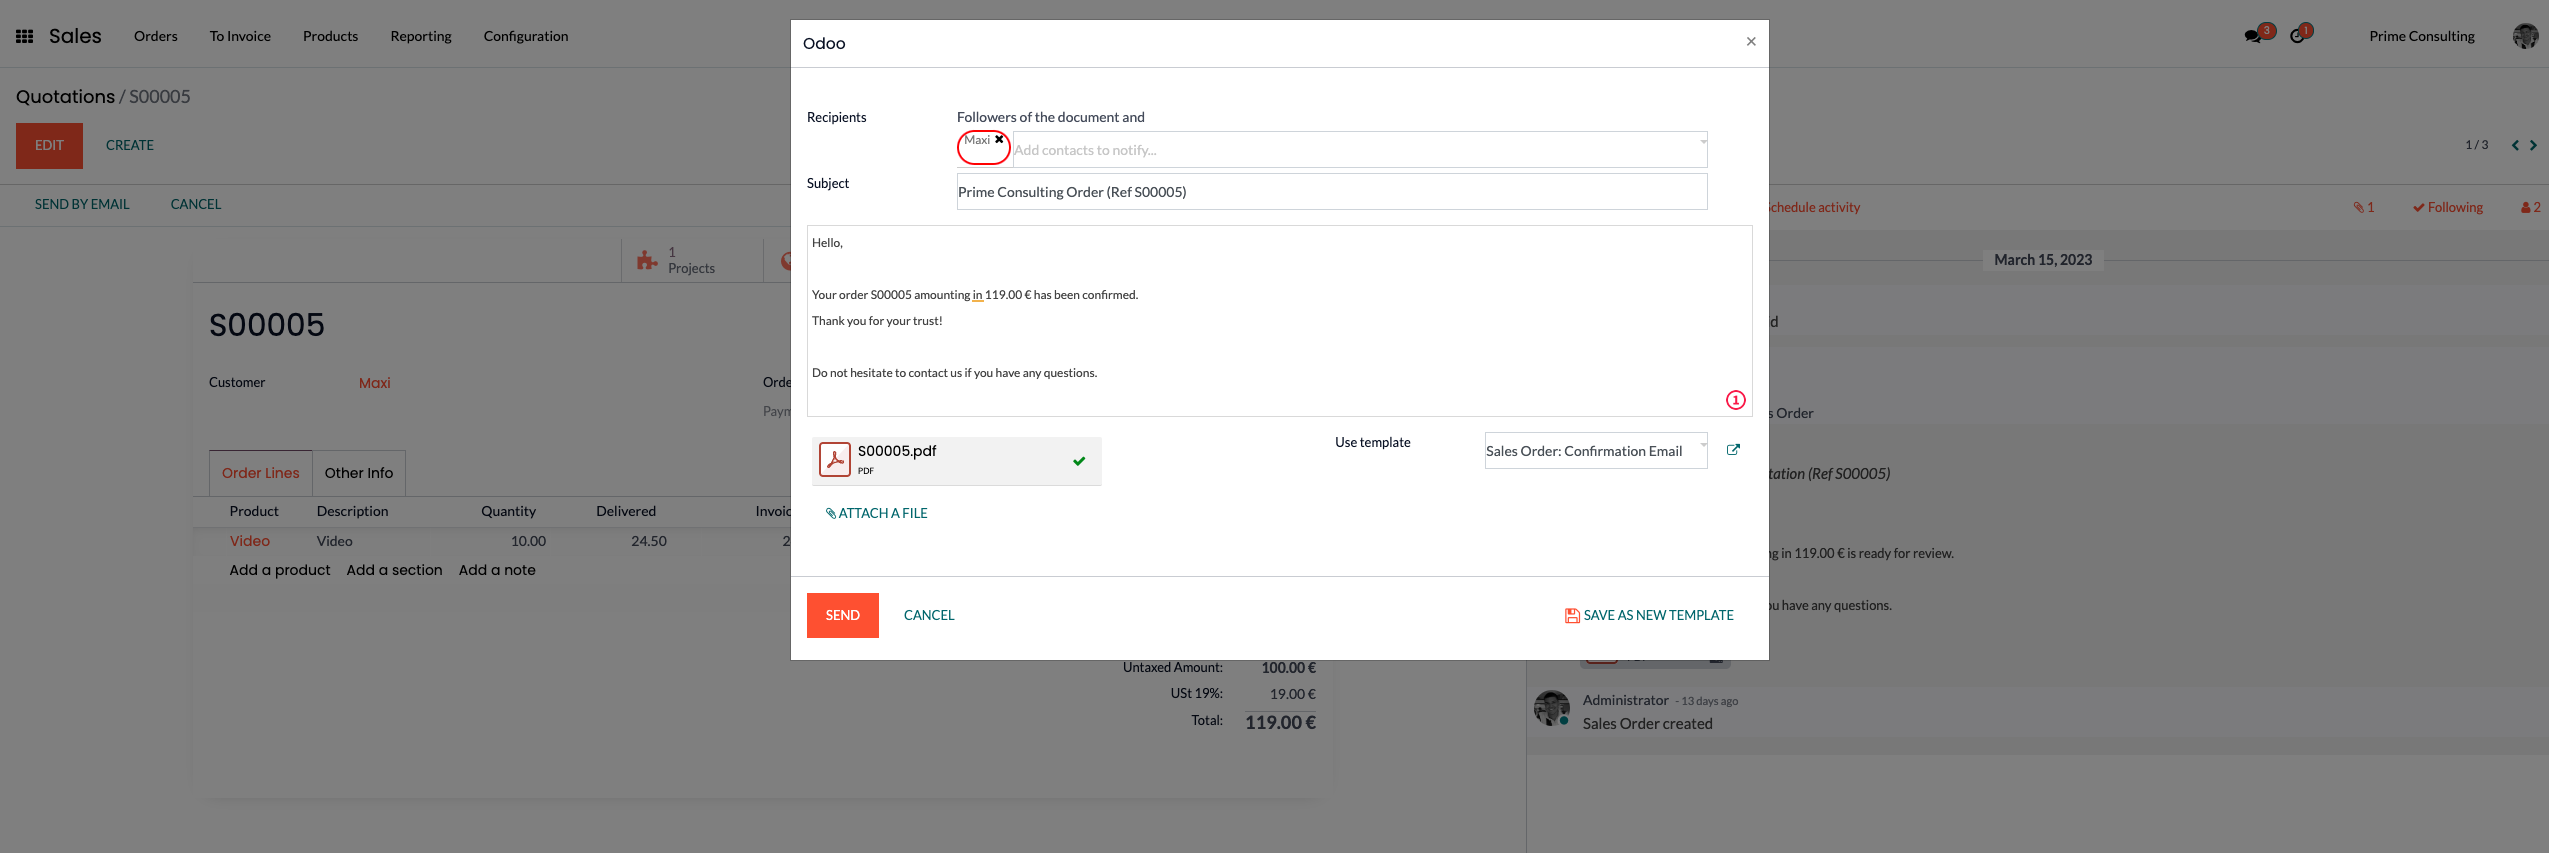This screenshot has height=853, width=2549.
Task: Open the To Invoice menu
Action: tap(240, 36)
